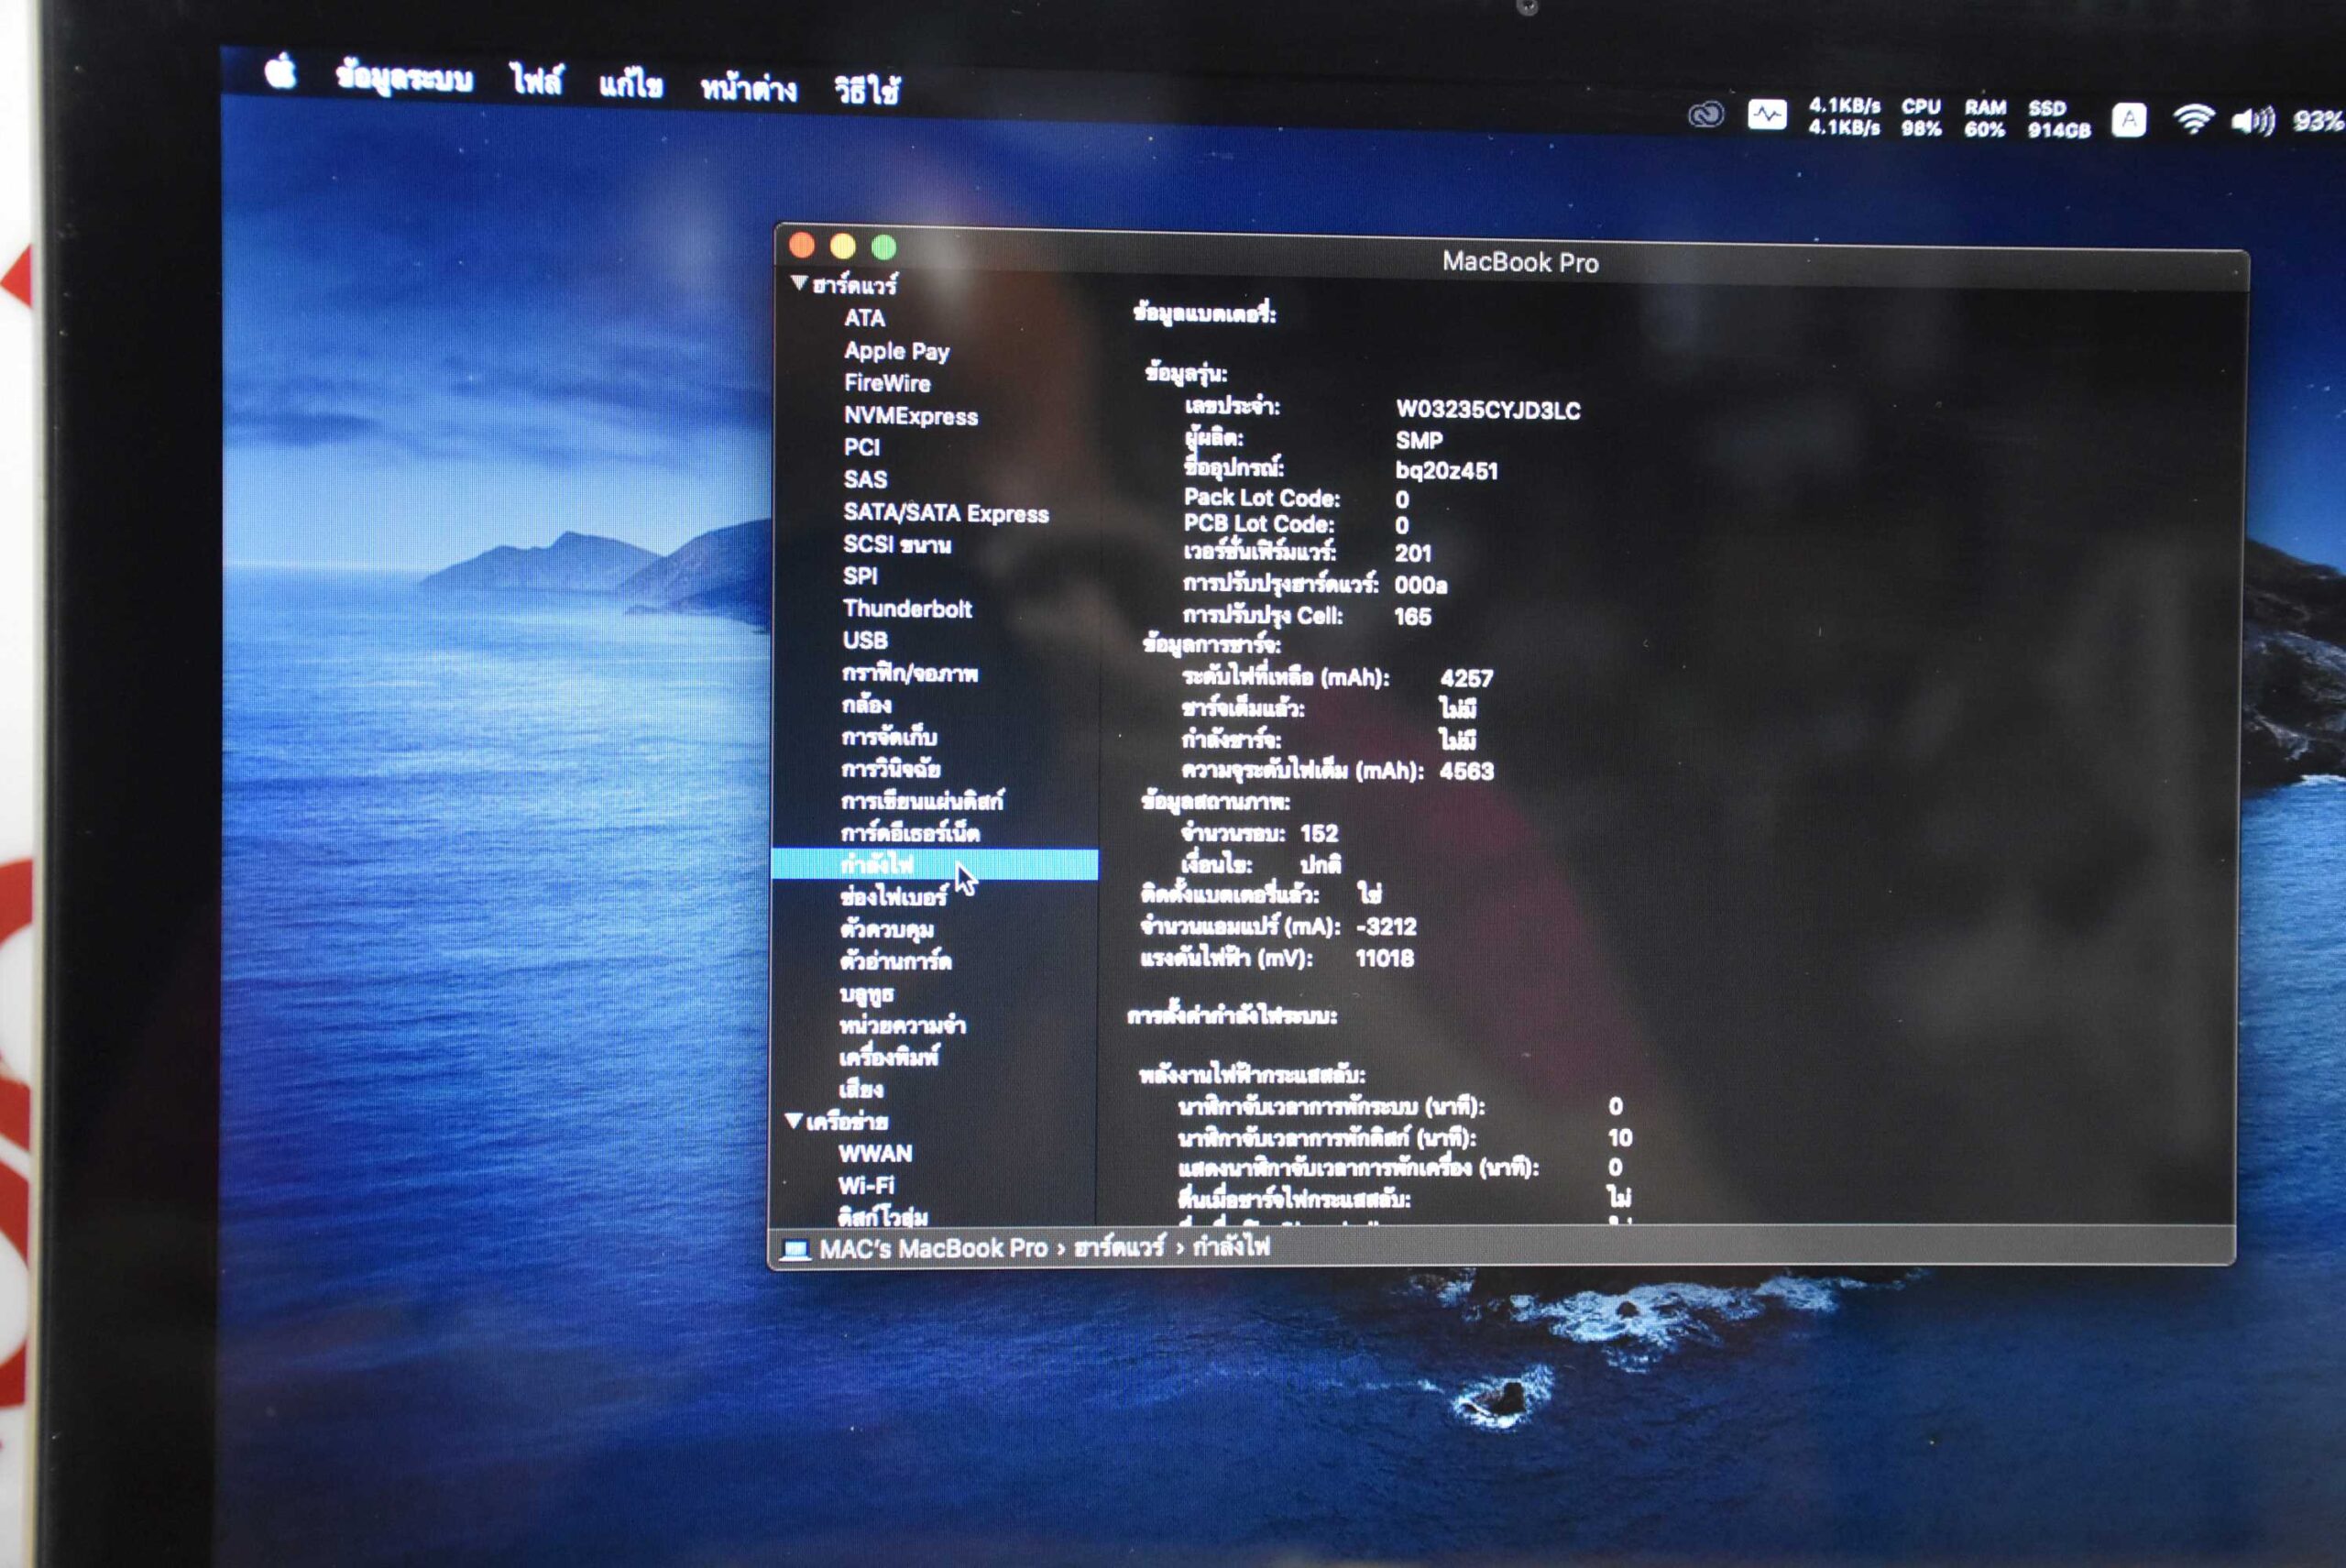2346x1568 pixels.
Task: Open the ไฟล์ menu
Action: (x=536, y=80)
